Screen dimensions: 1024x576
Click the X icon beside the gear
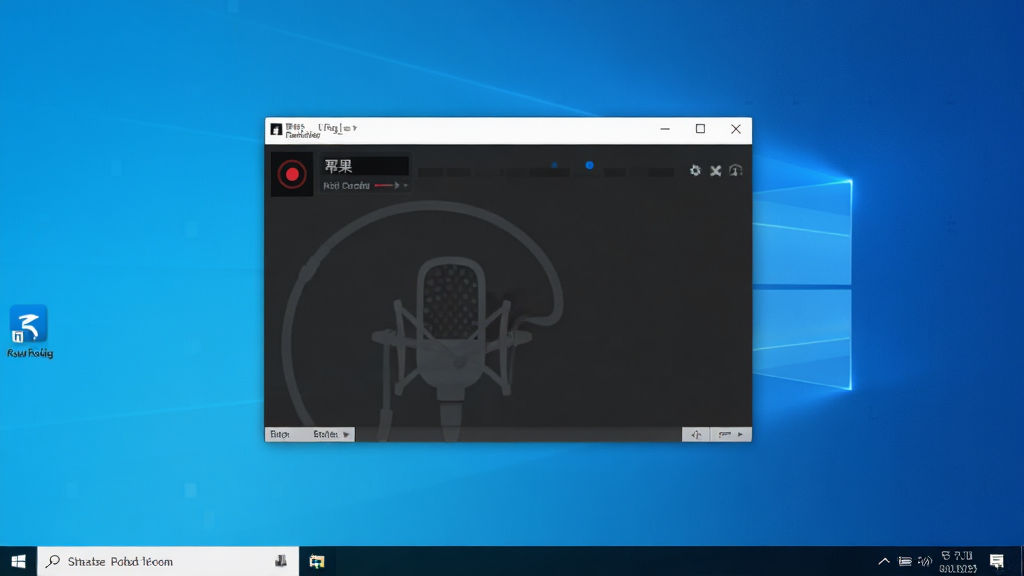[x=716, y=170]
